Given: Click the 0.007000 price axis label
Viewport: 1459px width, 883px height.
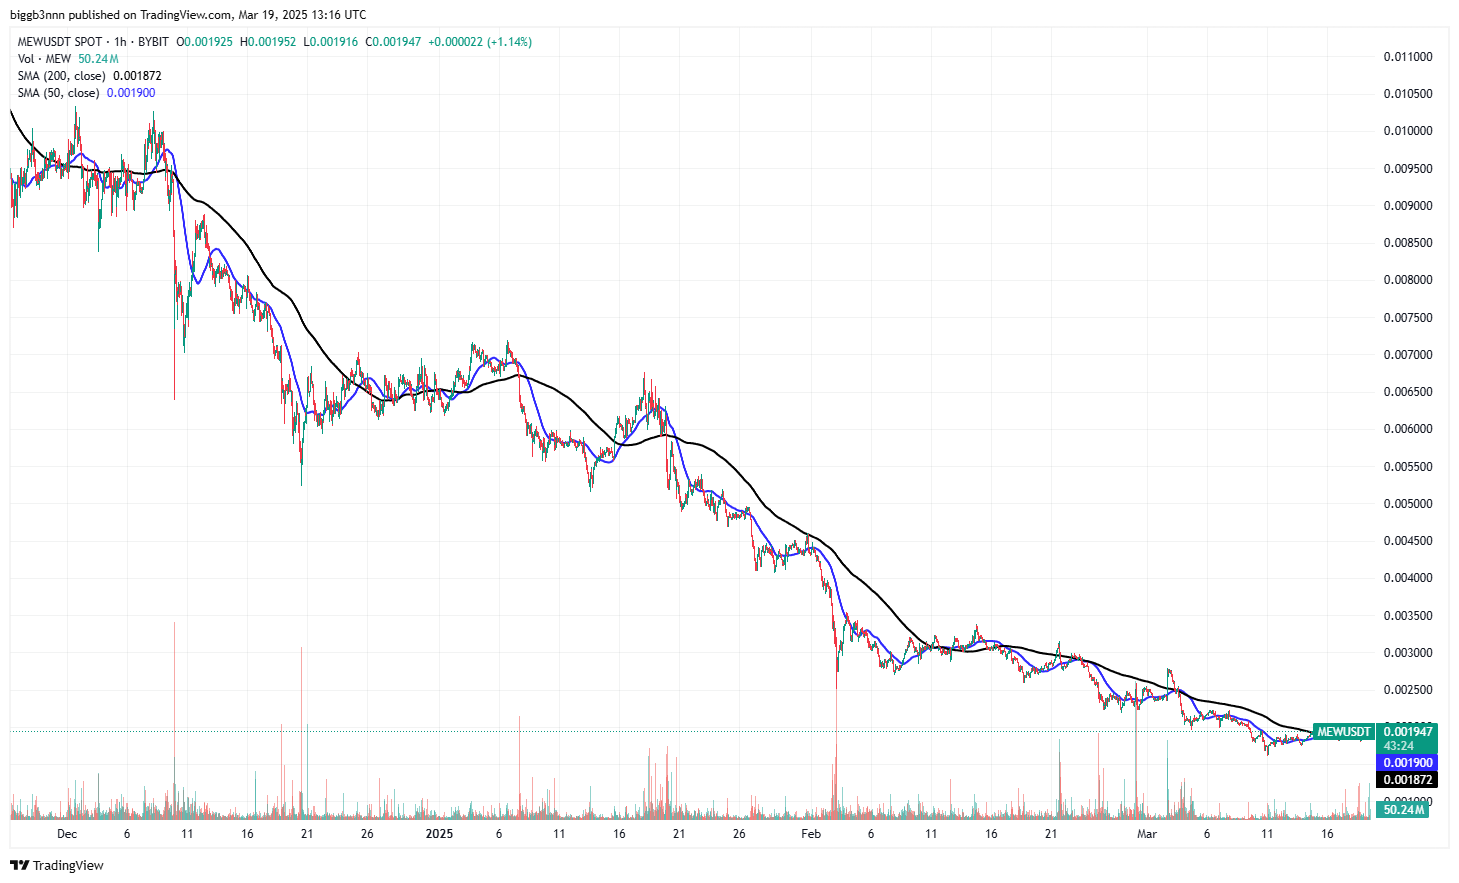Looking at the screenshot, I should (1408, 355).
